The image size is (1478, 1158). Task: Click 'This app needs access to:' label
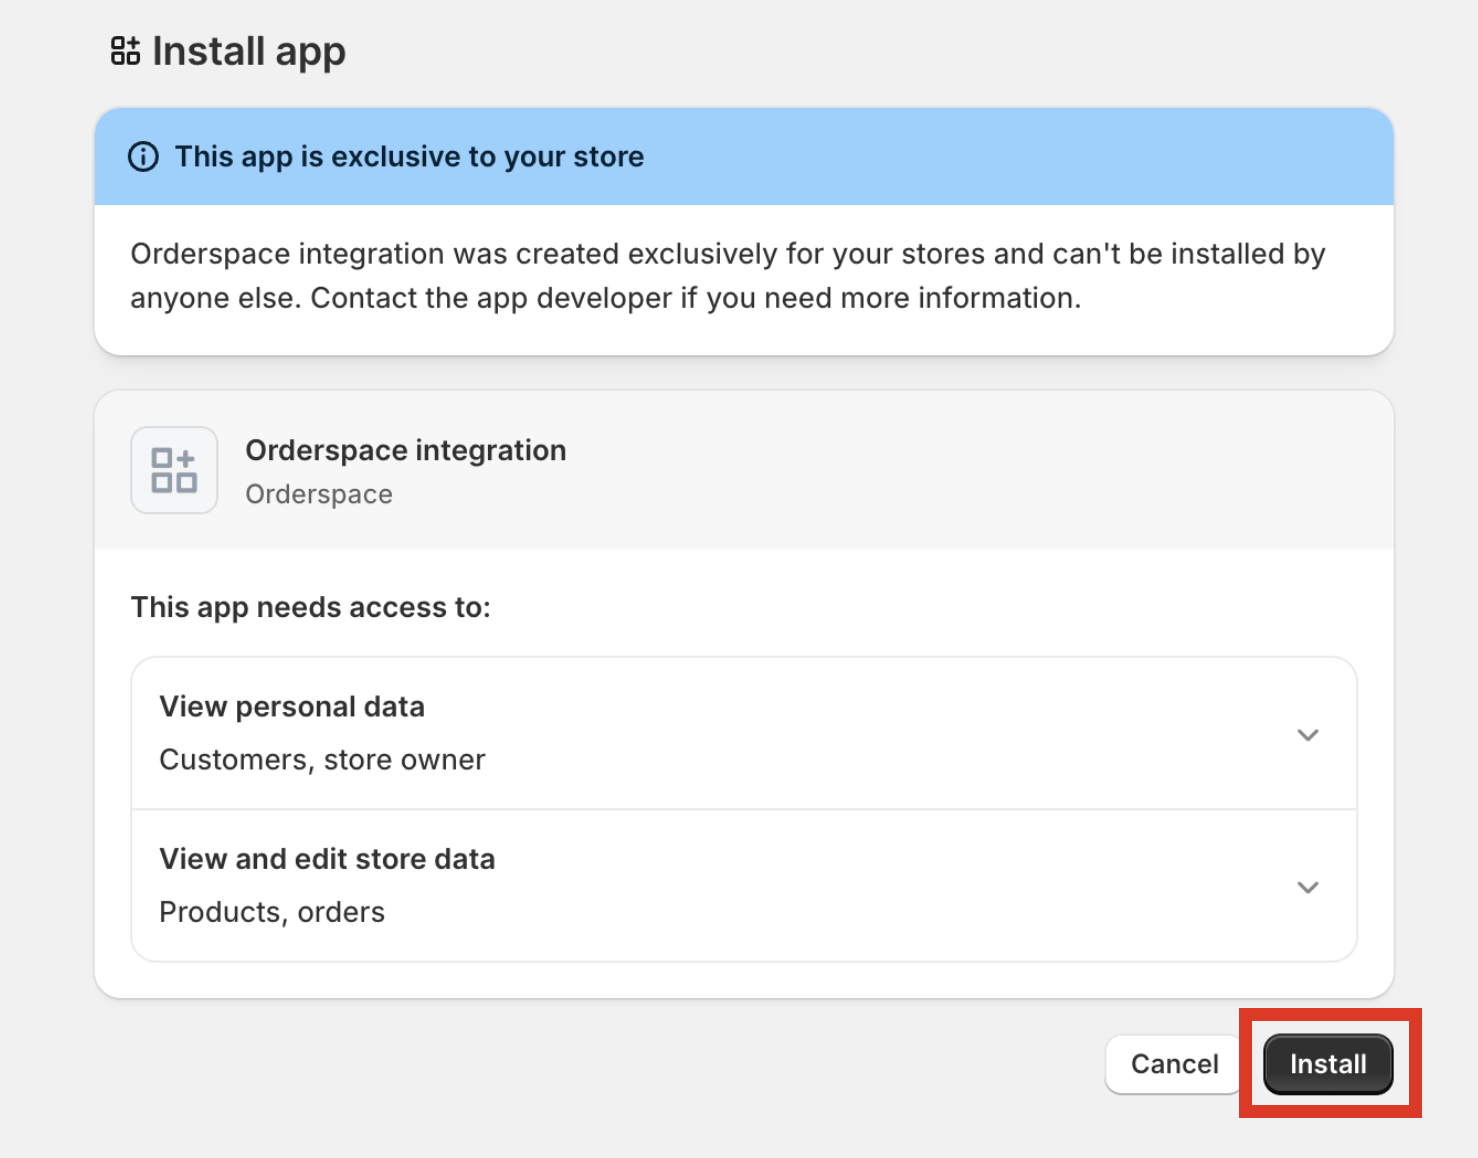311,608
